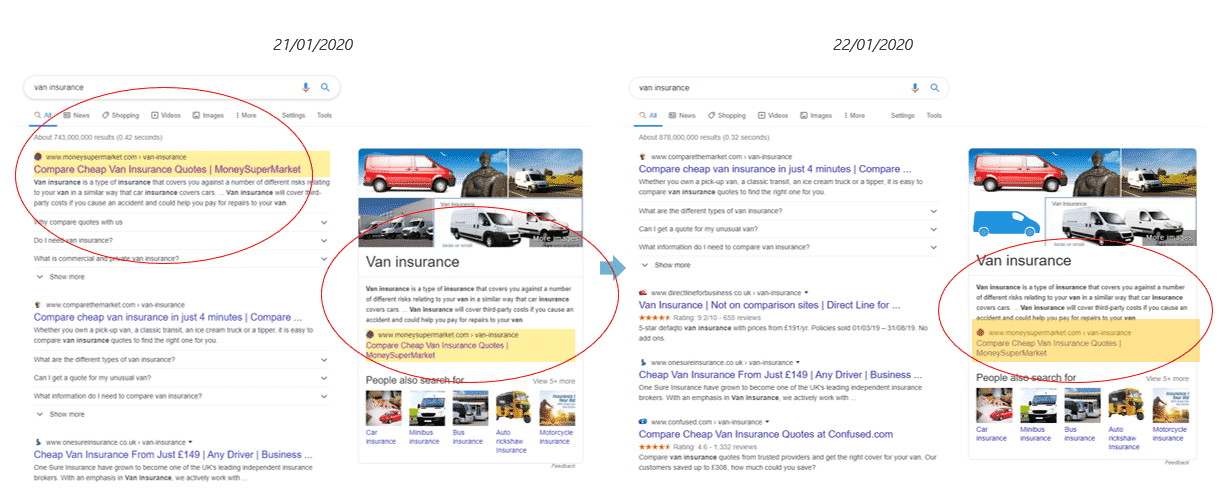
Task: Expand 'Can I get a quote' in 21/01/2020 results
Action: click(181, 377)
